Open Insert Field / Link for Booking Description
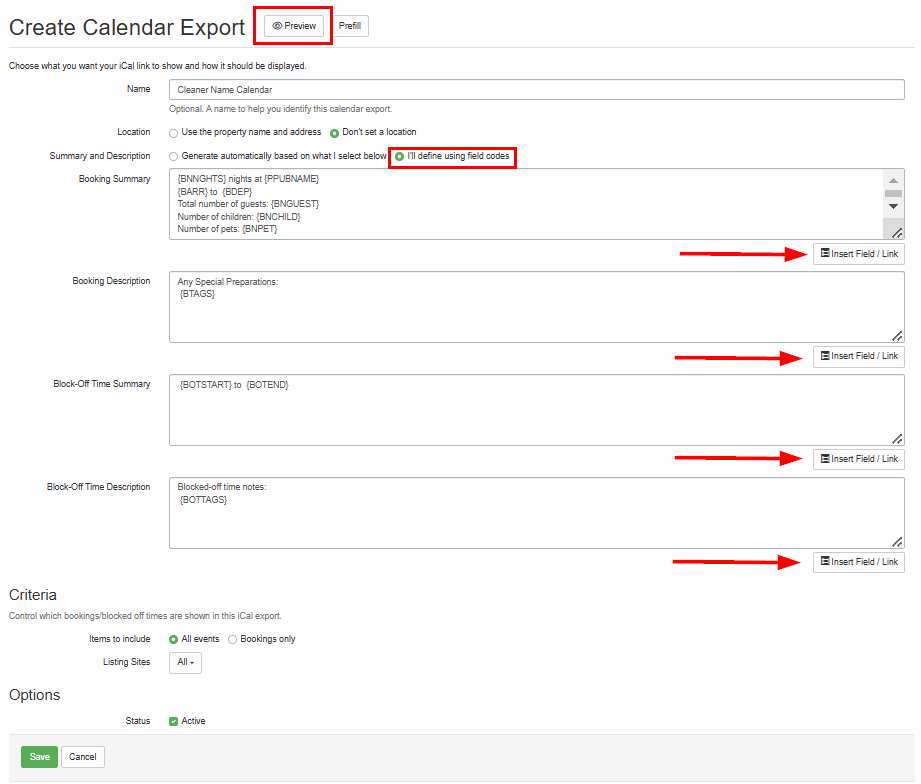The image size is (921, 784). [858, 356]
